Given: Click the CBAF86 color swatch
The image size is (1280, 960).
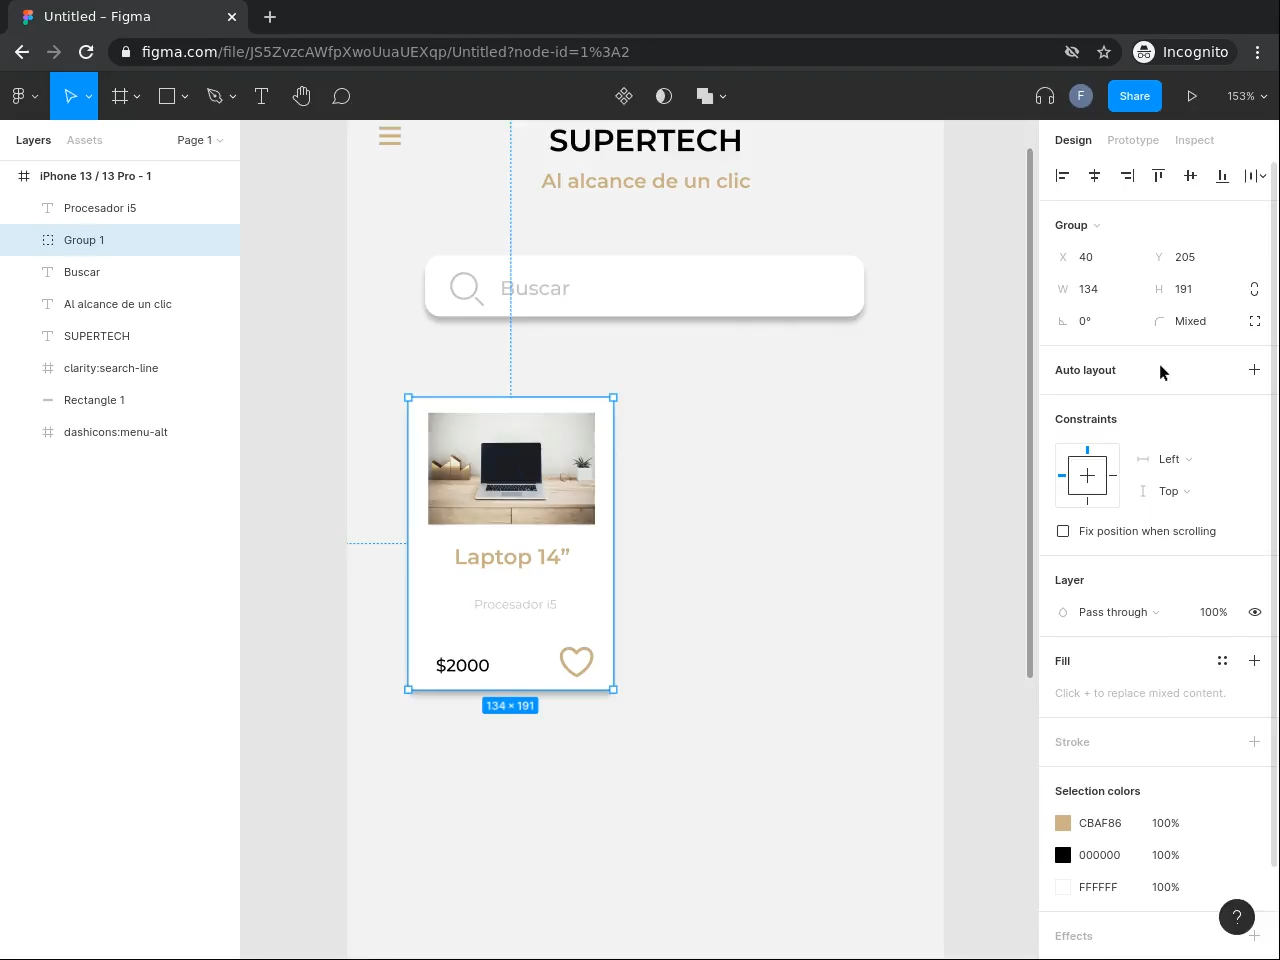Looking at the screenshot, I should point(1063,823).
